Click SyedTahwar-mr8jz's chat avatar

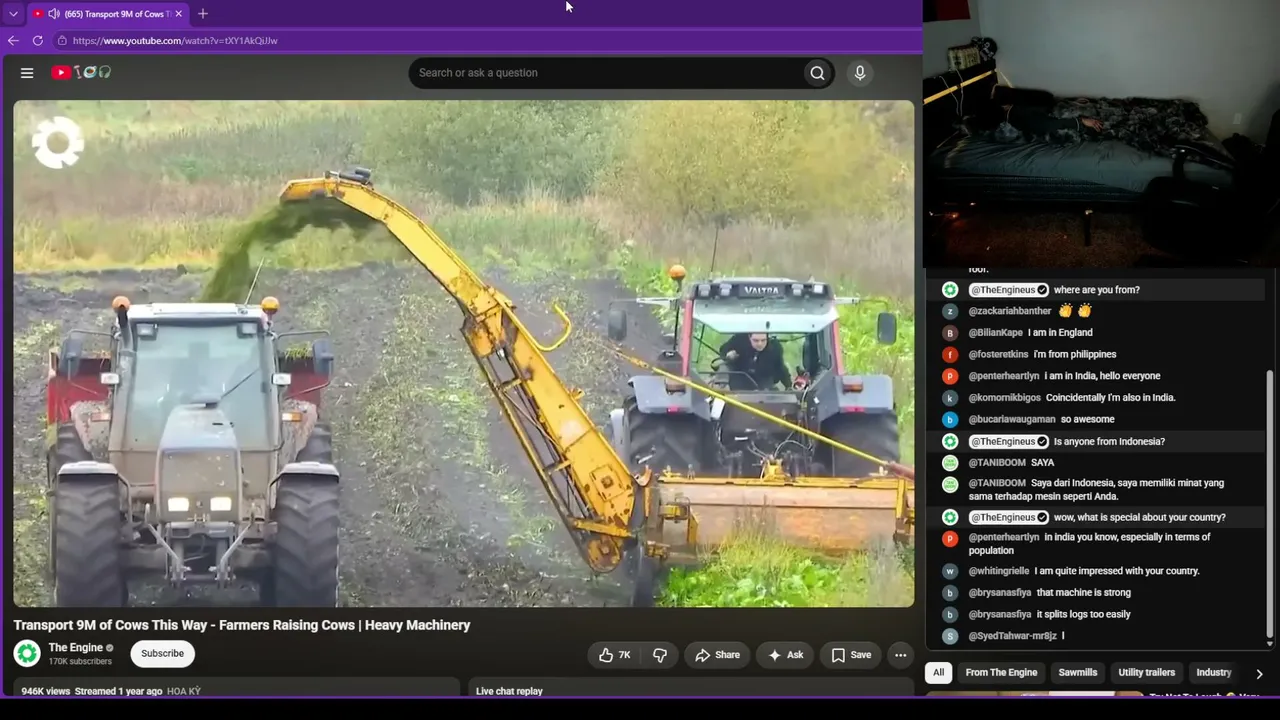(x=950, y=636)
